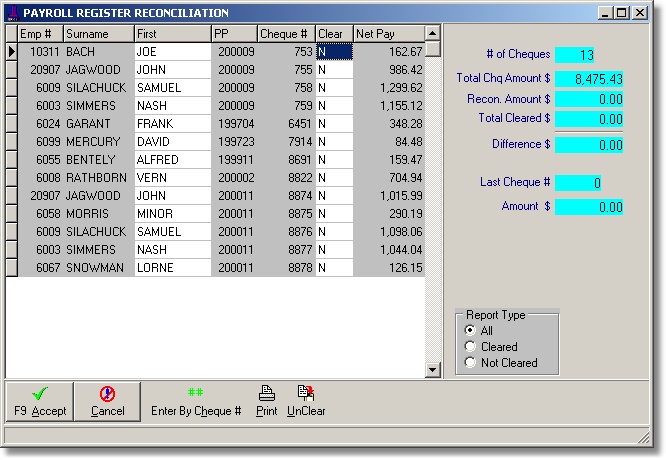Select first name JOE cell for BACH
This screenshot has width=666, height=460.
pyautogui.click(x=172, y=52)
